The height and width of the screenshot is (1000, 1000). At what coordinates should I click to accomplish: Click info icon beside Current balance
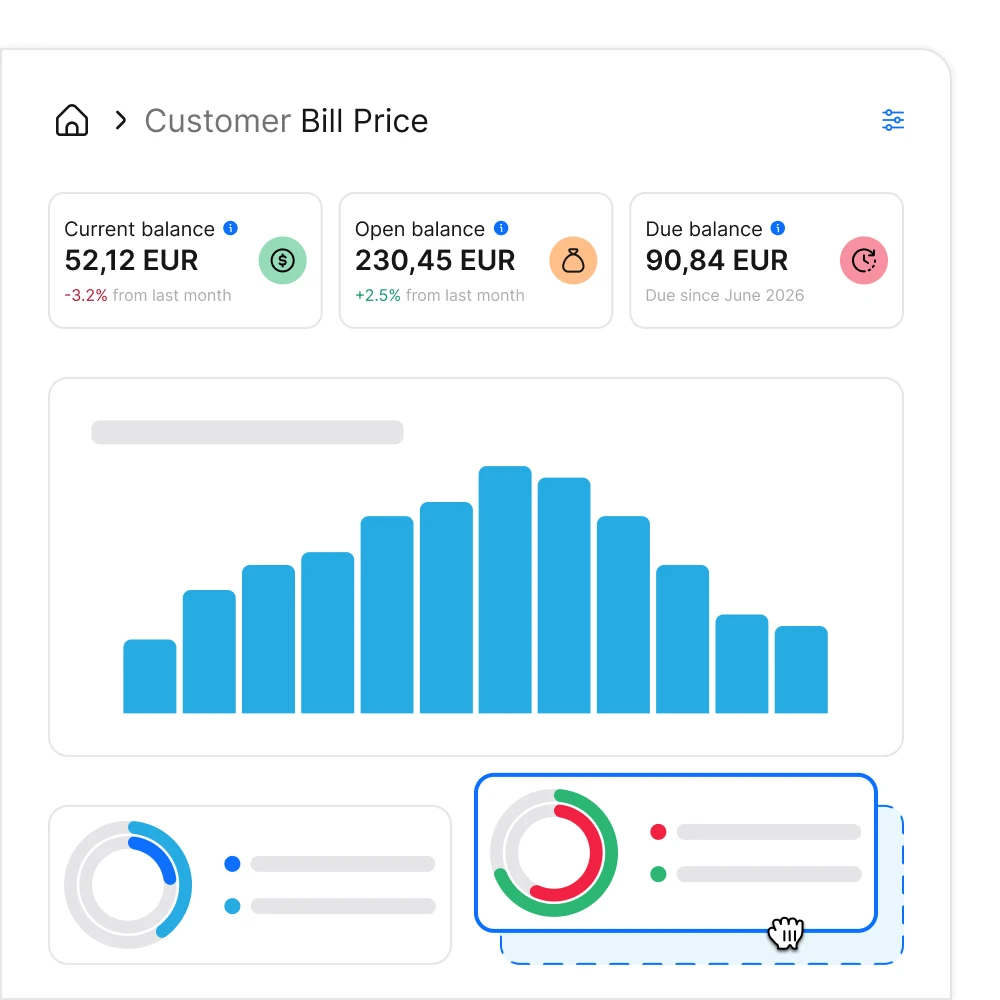(x=230, y=228)
